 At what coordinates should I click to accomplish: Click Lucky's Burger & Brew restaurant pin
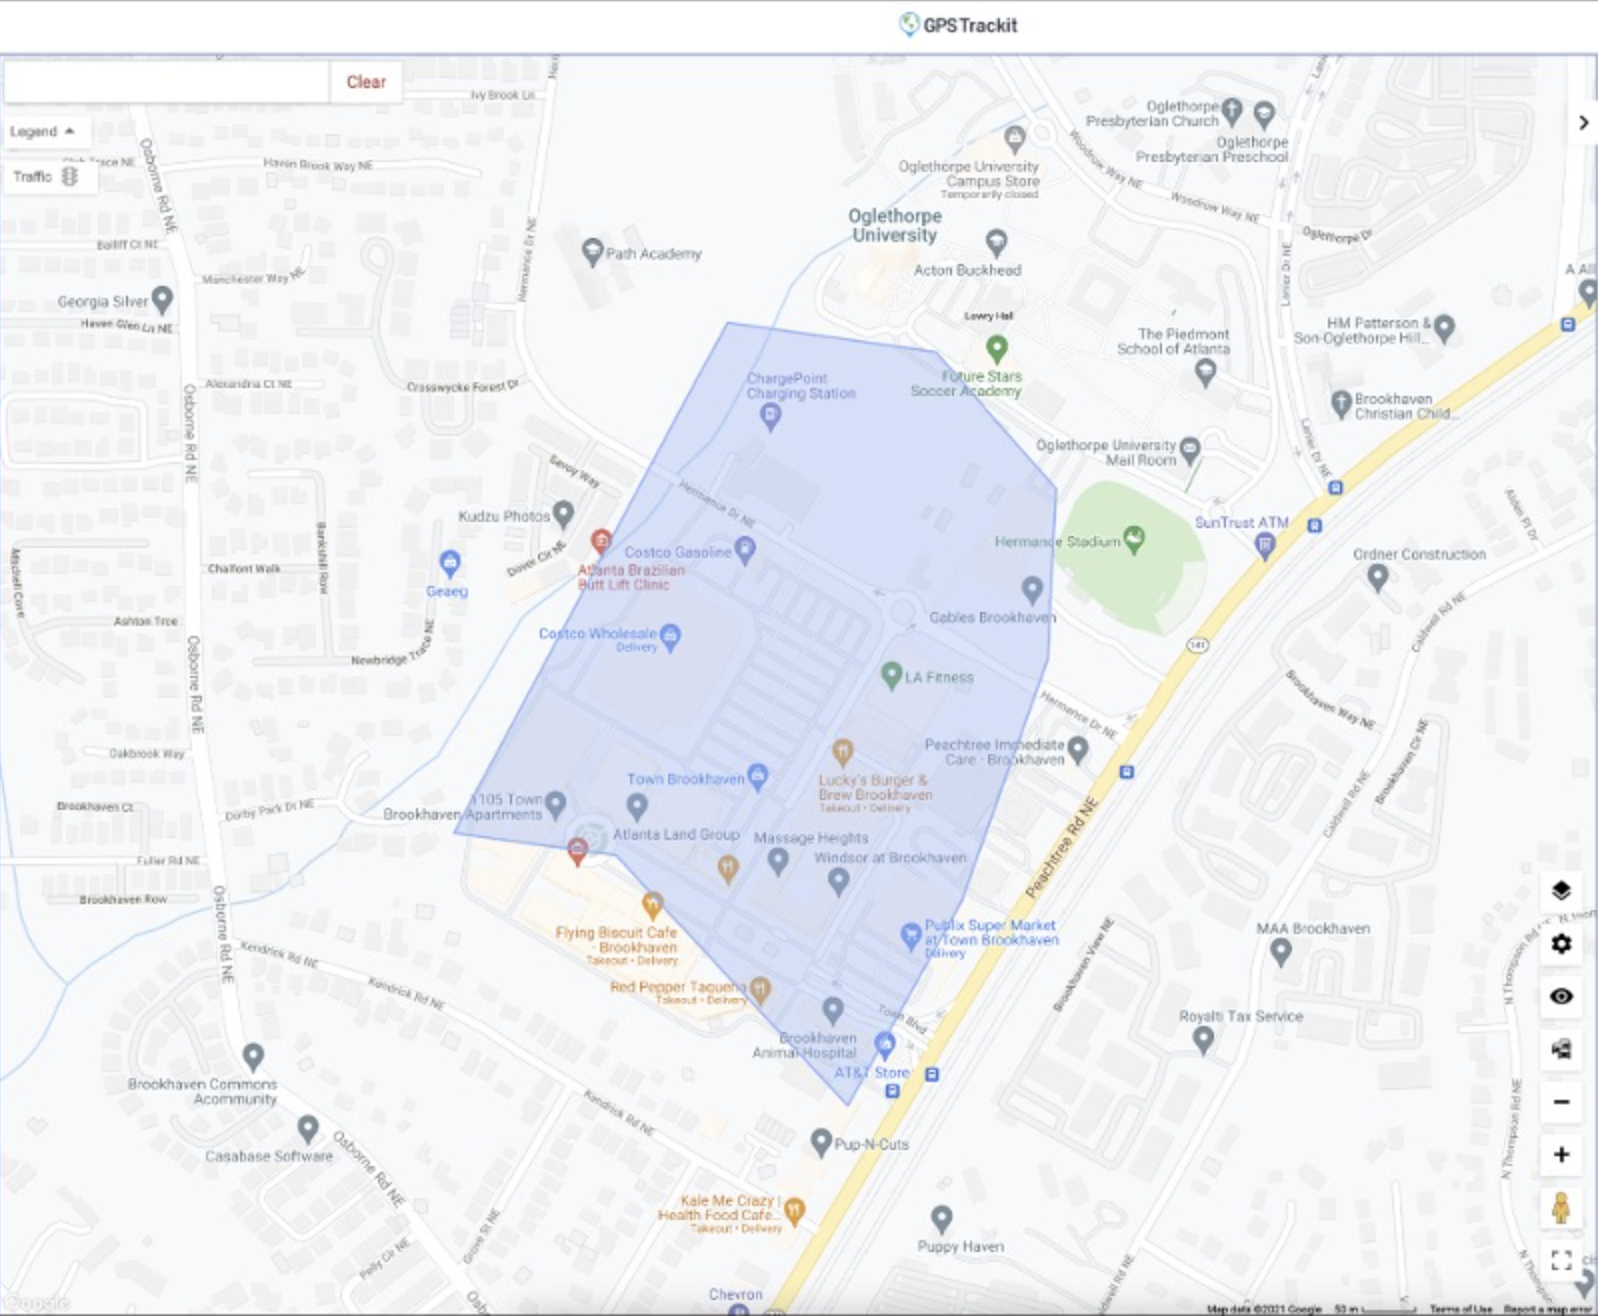[843, 752]
